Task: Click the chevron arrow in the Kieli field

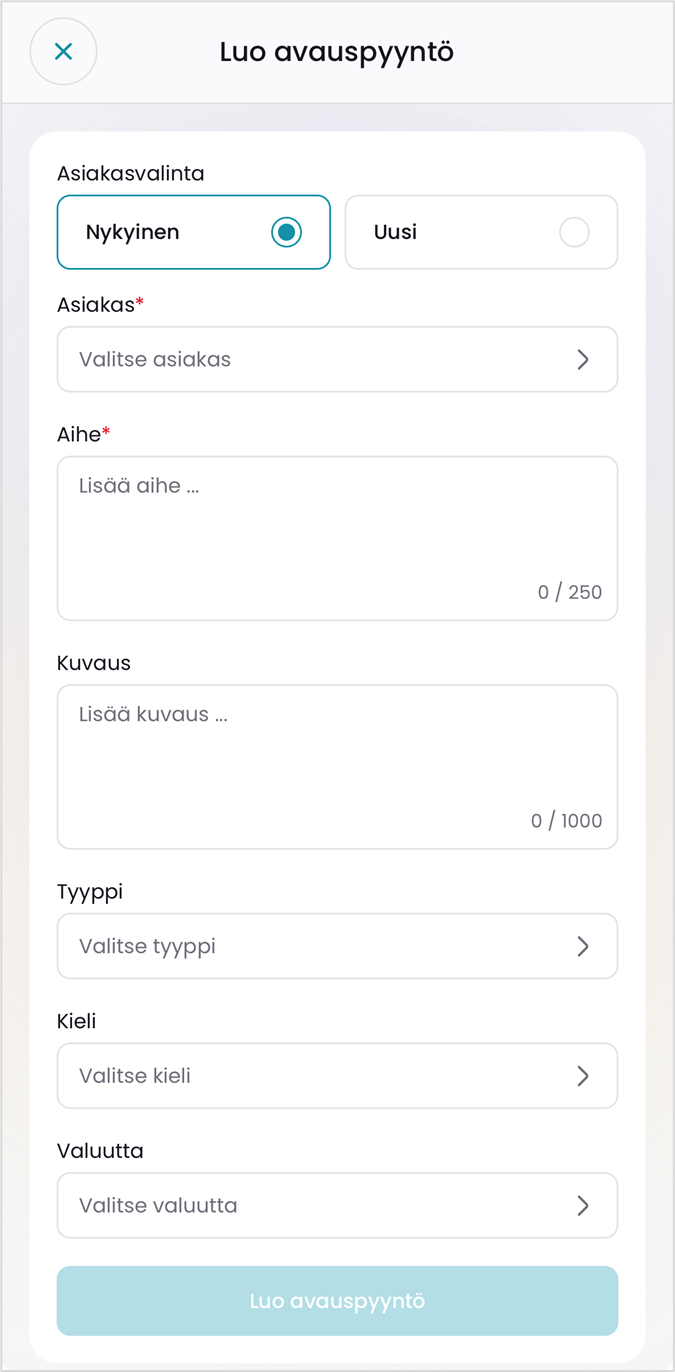Action: coord(583,1076)
